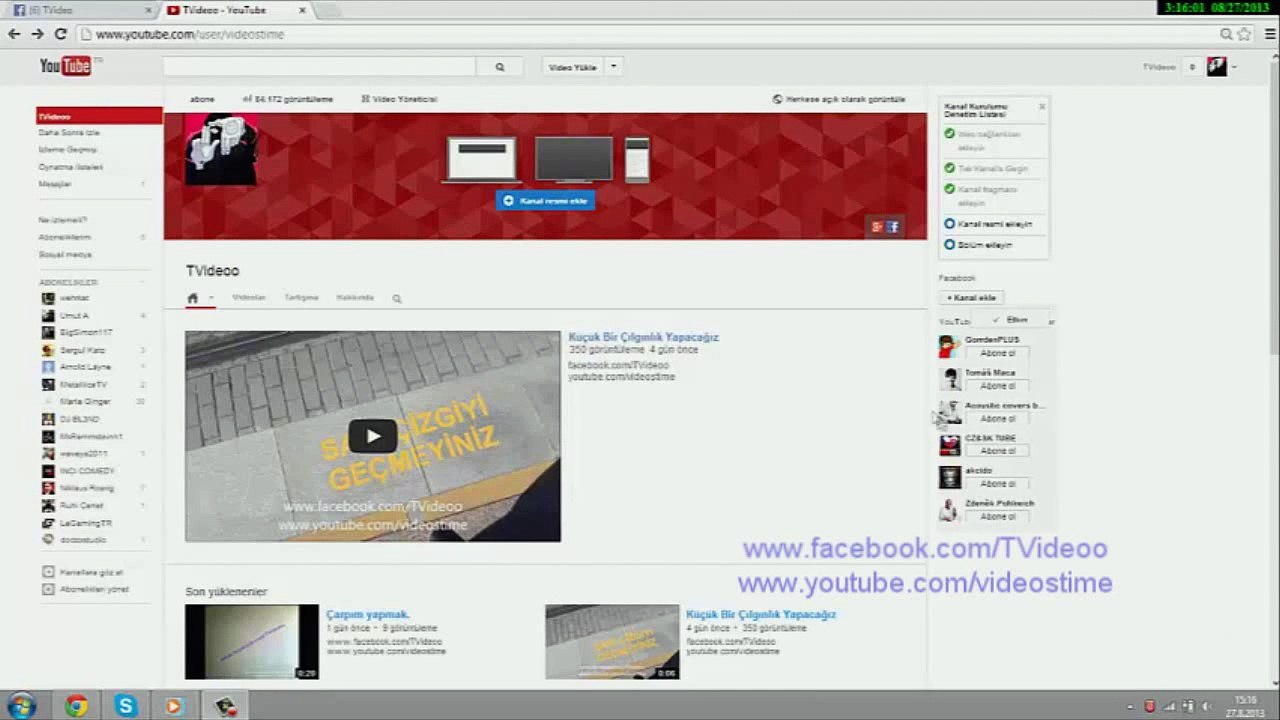The image size is (1280, 720).
Task: Reload the YouTube page
Action: (x=60, y=34)
